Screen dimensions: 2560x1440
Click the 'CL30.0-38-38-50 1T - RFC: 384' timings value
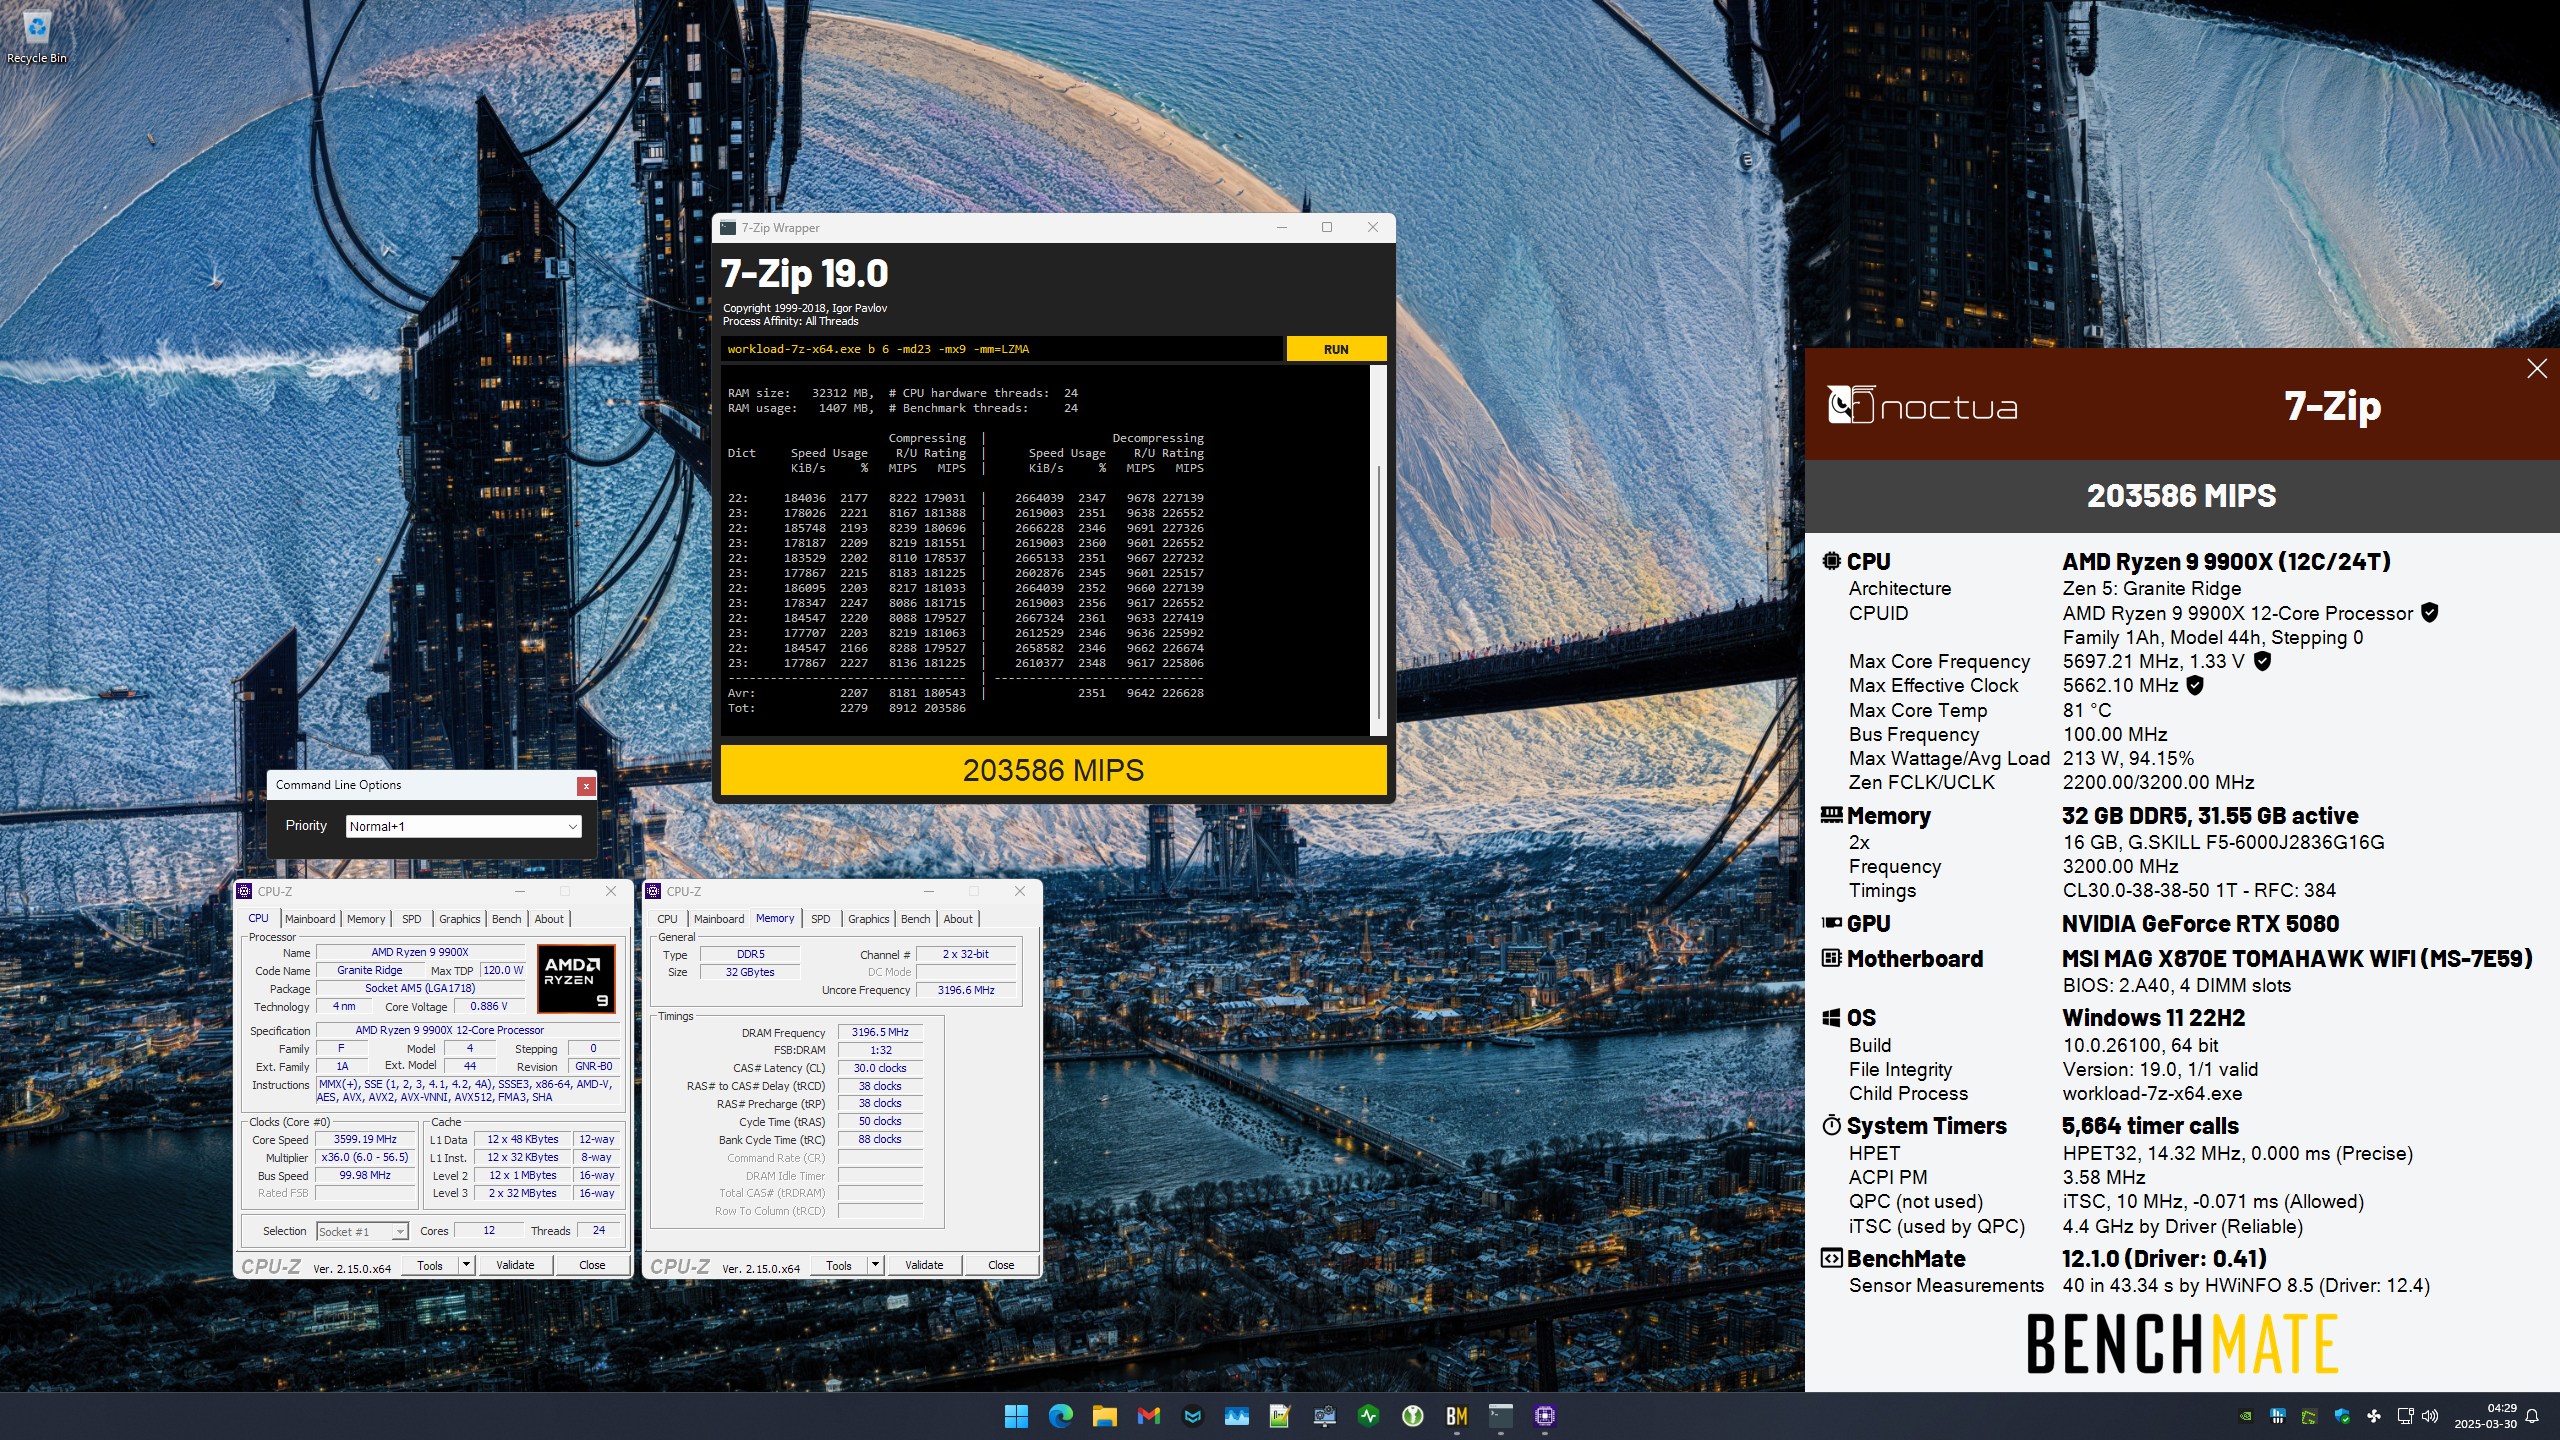(2199, 890)
